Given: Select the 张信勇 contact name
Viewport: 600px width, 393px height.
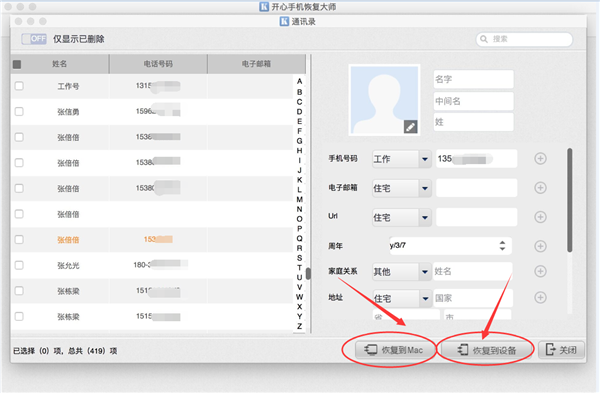Looking at the screenshot, I should coord(68,112).
